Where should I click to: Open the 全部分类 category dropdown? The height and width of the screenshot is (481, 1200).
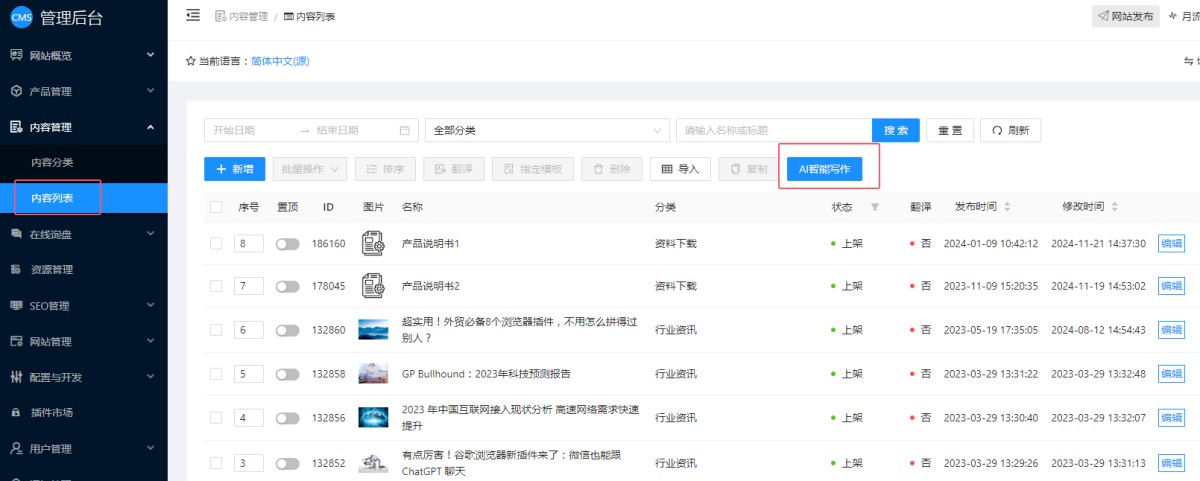click(546, 131)
